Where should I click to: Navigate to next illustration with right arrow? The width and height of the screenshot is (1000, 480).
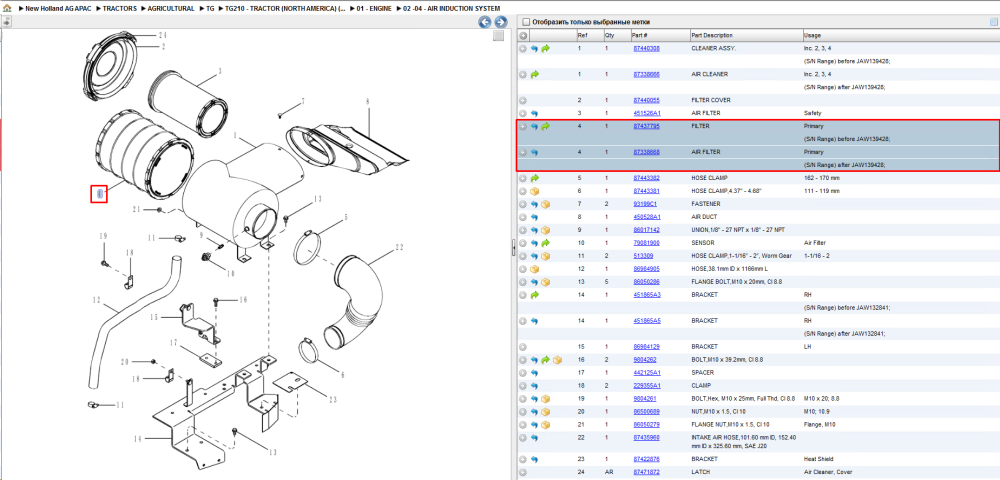[x=501, y=22]
